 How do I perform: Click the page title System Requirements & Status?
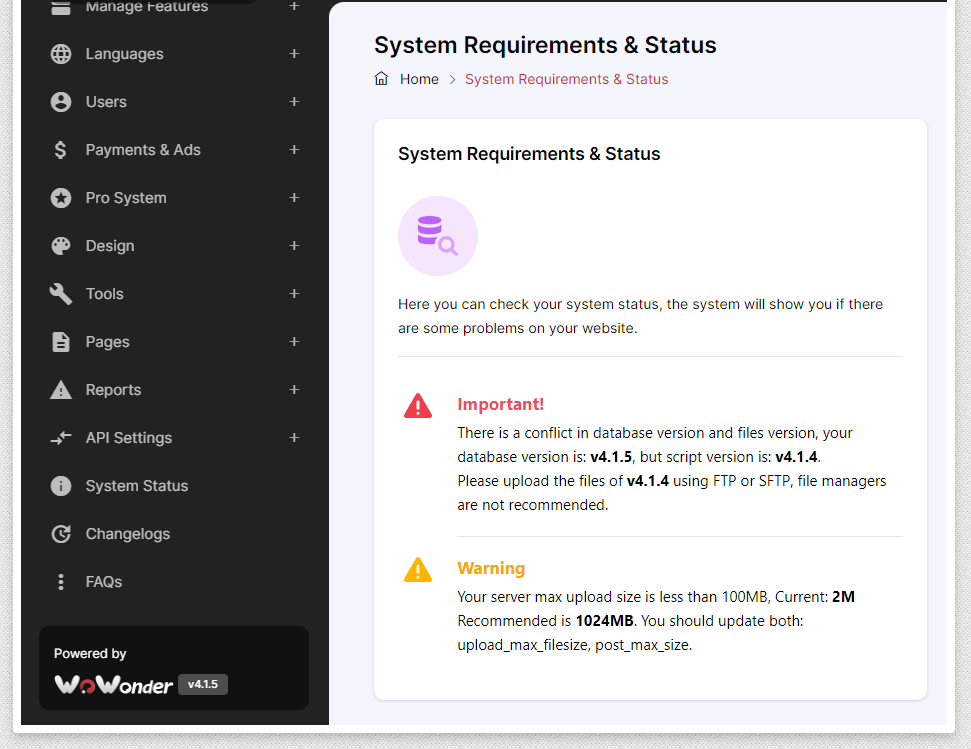coord(545,45)
